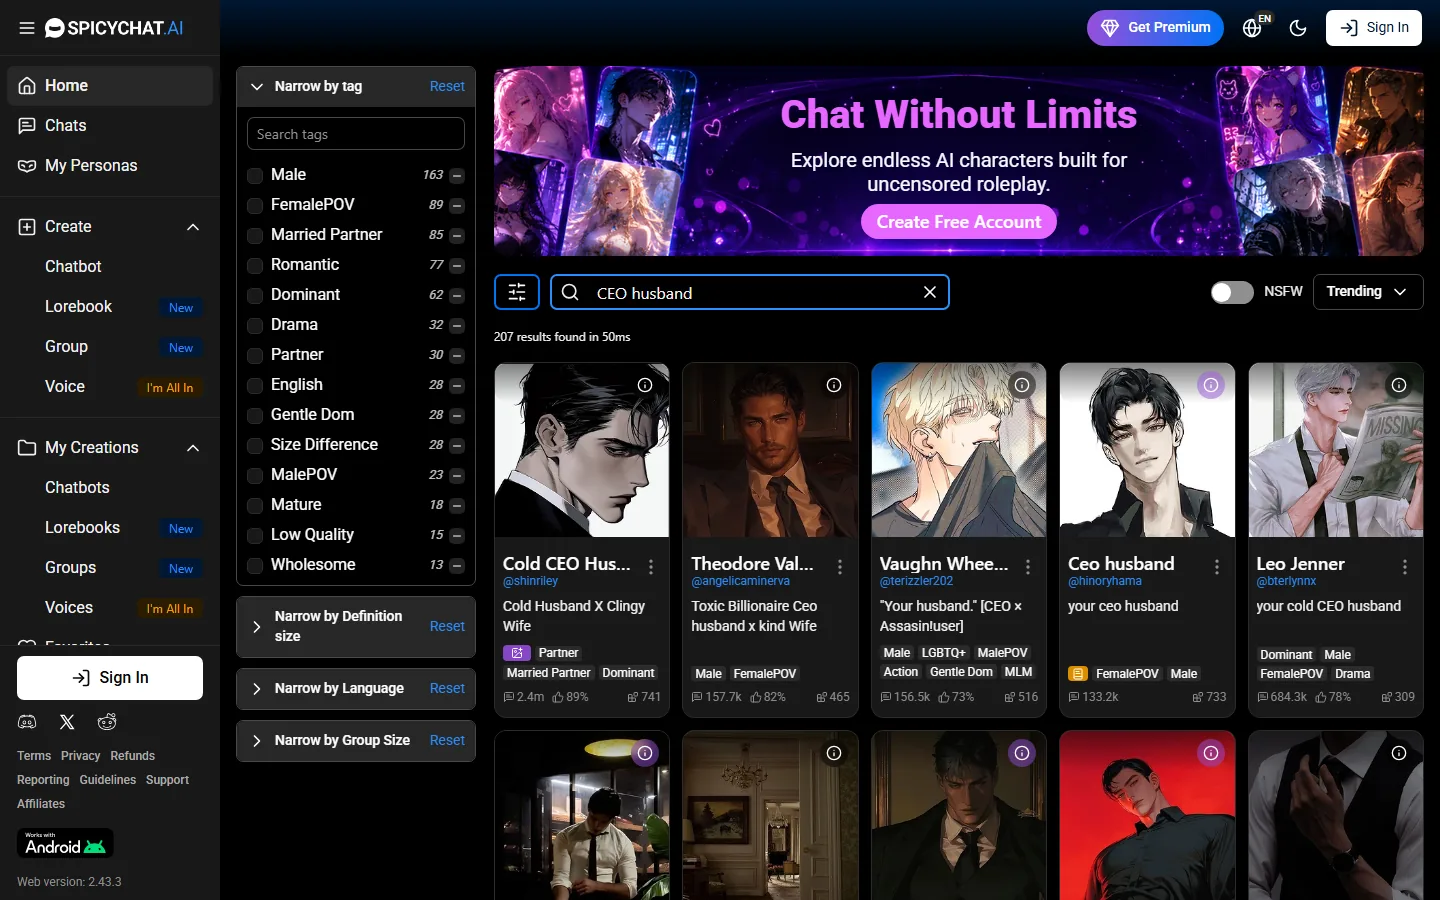
Task: Expand Narrow by Group Size section
Action: point(257,741)
